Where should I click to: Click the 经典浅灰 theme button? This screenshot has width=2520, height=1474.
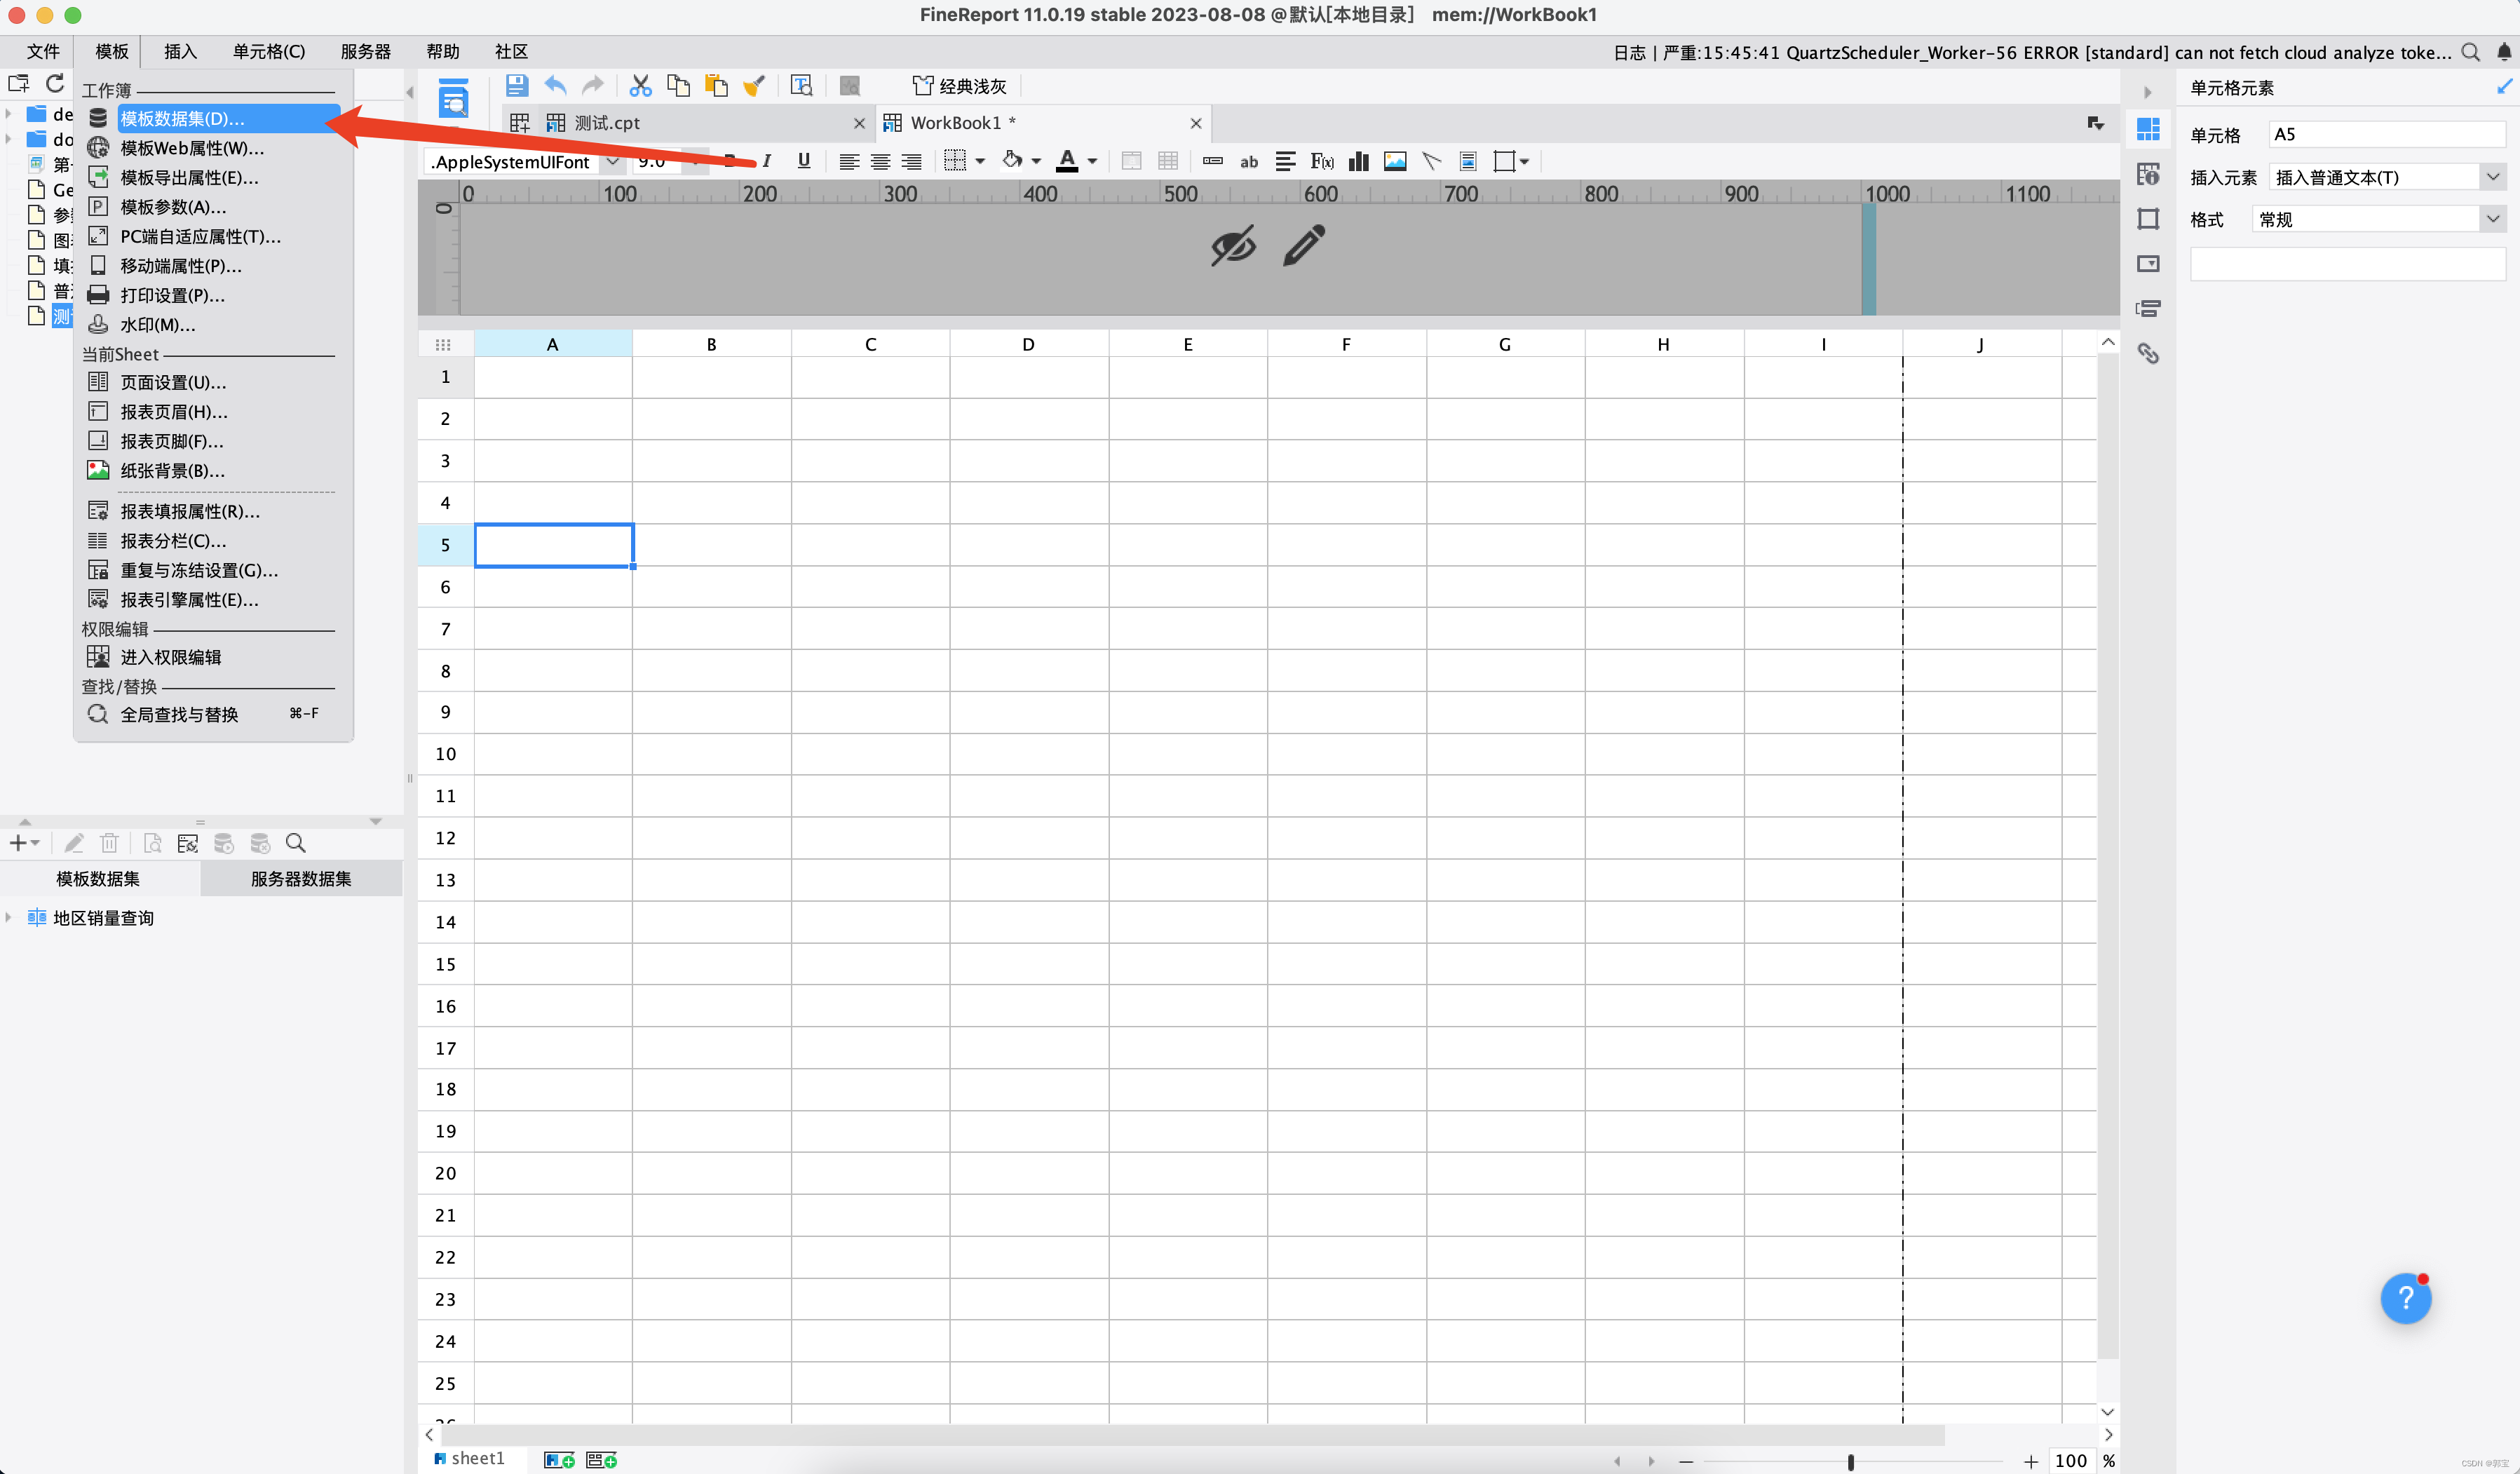click(960, 86)
